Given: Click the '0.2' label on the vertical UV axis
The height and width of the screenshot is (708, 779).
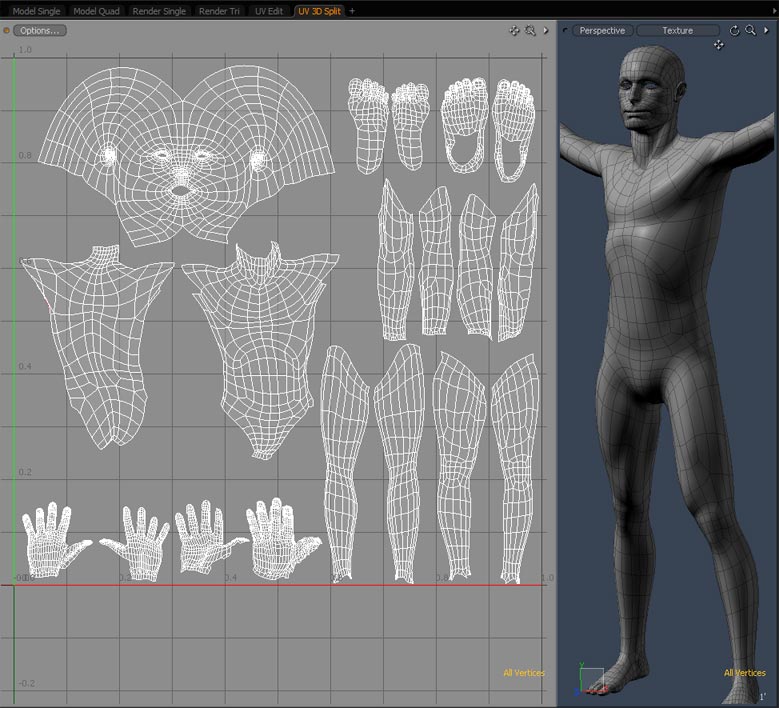Looking at the screenshot, I should click(25, 472).
